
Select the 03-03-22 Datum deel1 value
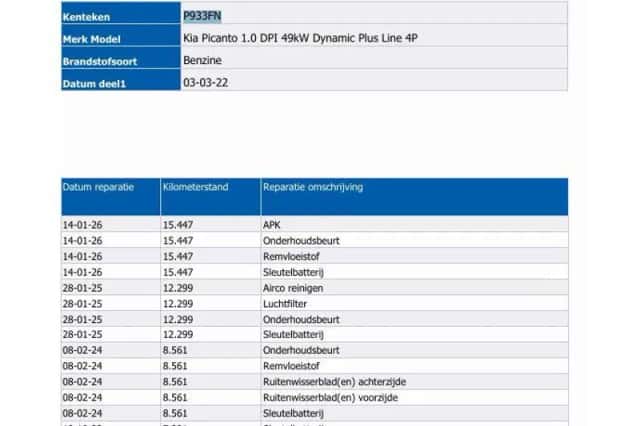point(205,83)
